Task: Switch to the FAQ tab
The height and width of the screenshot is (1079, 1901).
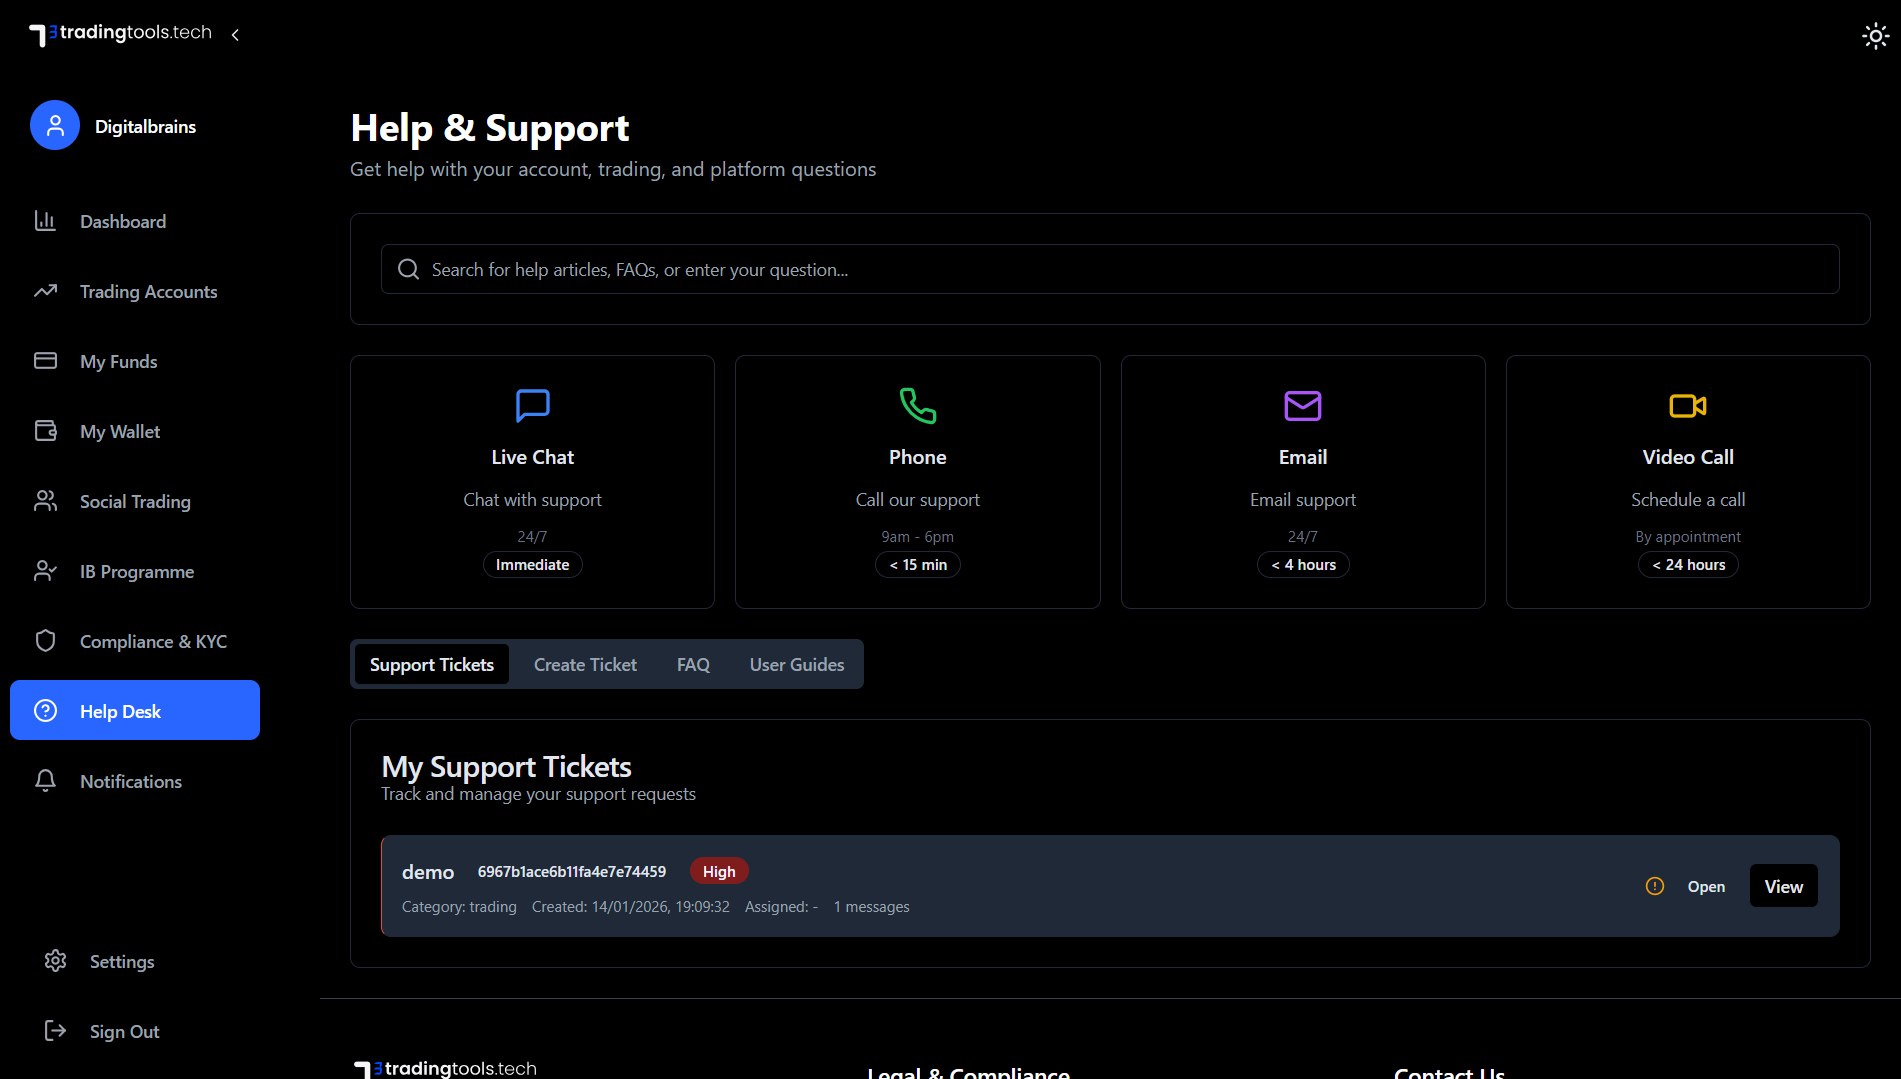Action: click(x=693, y=665)
